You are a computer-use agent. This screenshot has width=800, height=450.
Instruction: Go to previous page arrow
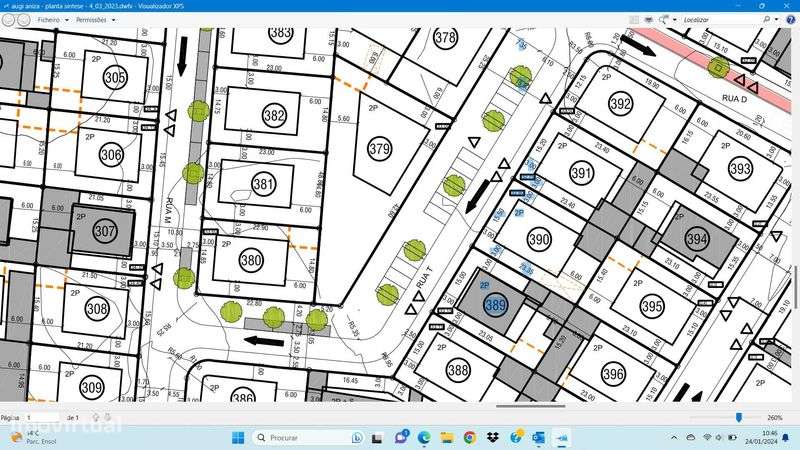[95, 417]
